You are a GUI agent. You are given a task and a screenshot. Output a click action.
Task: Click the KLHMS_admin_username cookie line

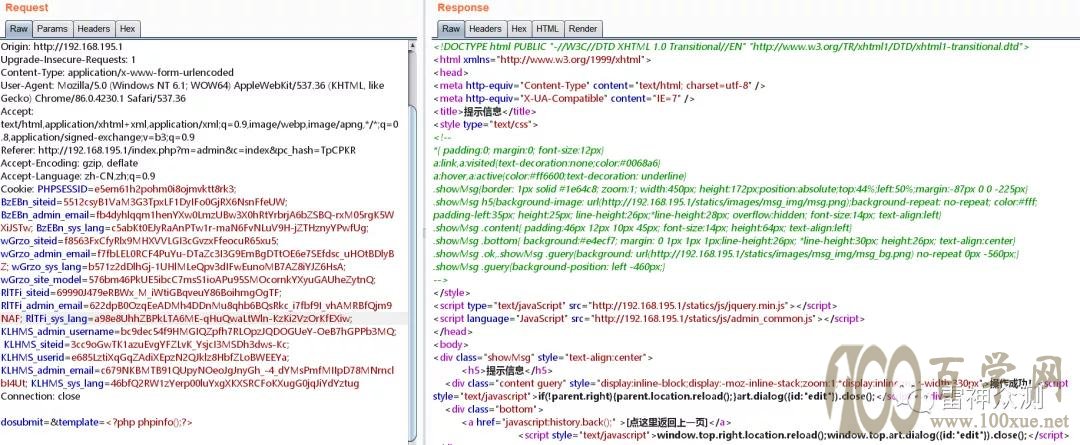click(x=198, y=331)
